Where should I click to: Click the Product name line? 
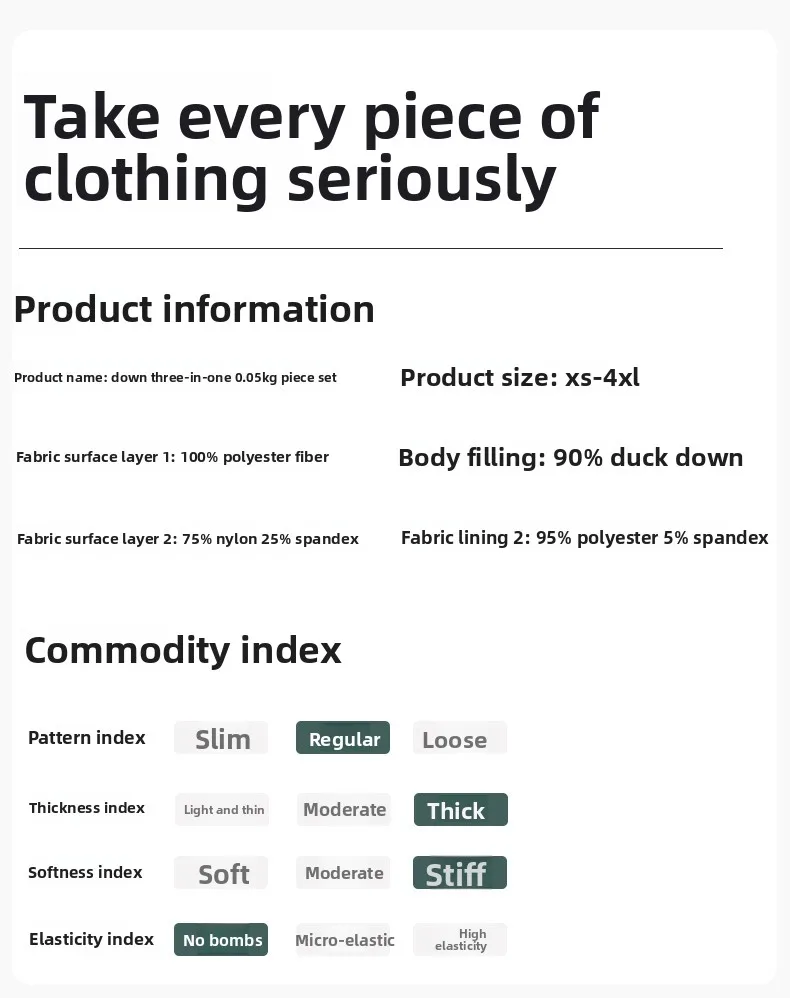coord(175,377)
